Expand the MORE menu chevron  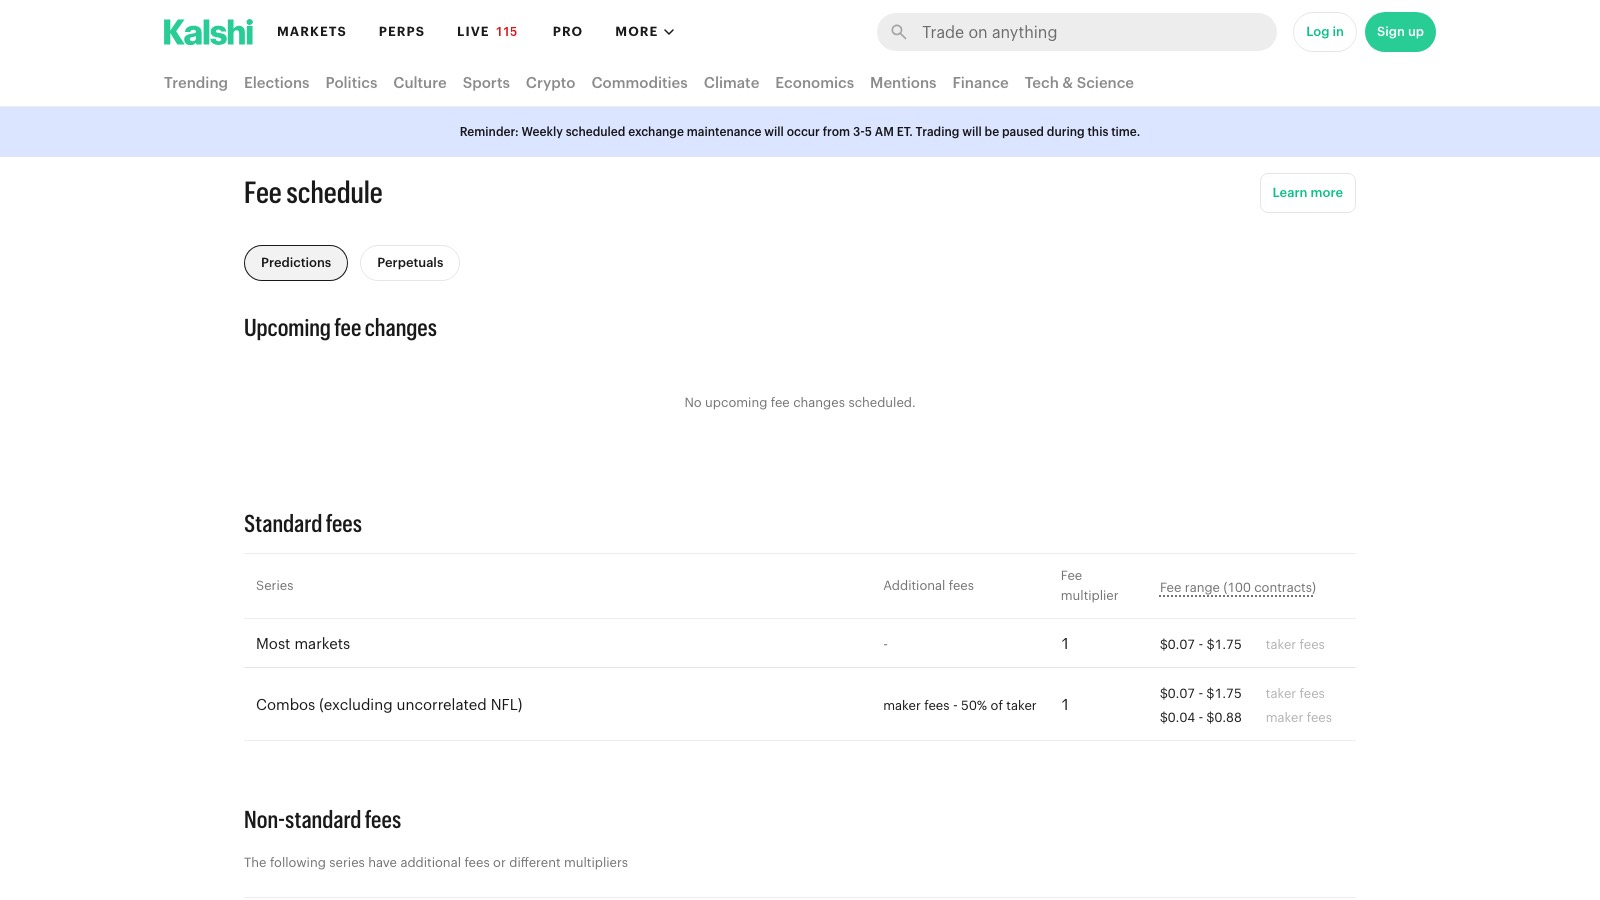tap(669, 32)
